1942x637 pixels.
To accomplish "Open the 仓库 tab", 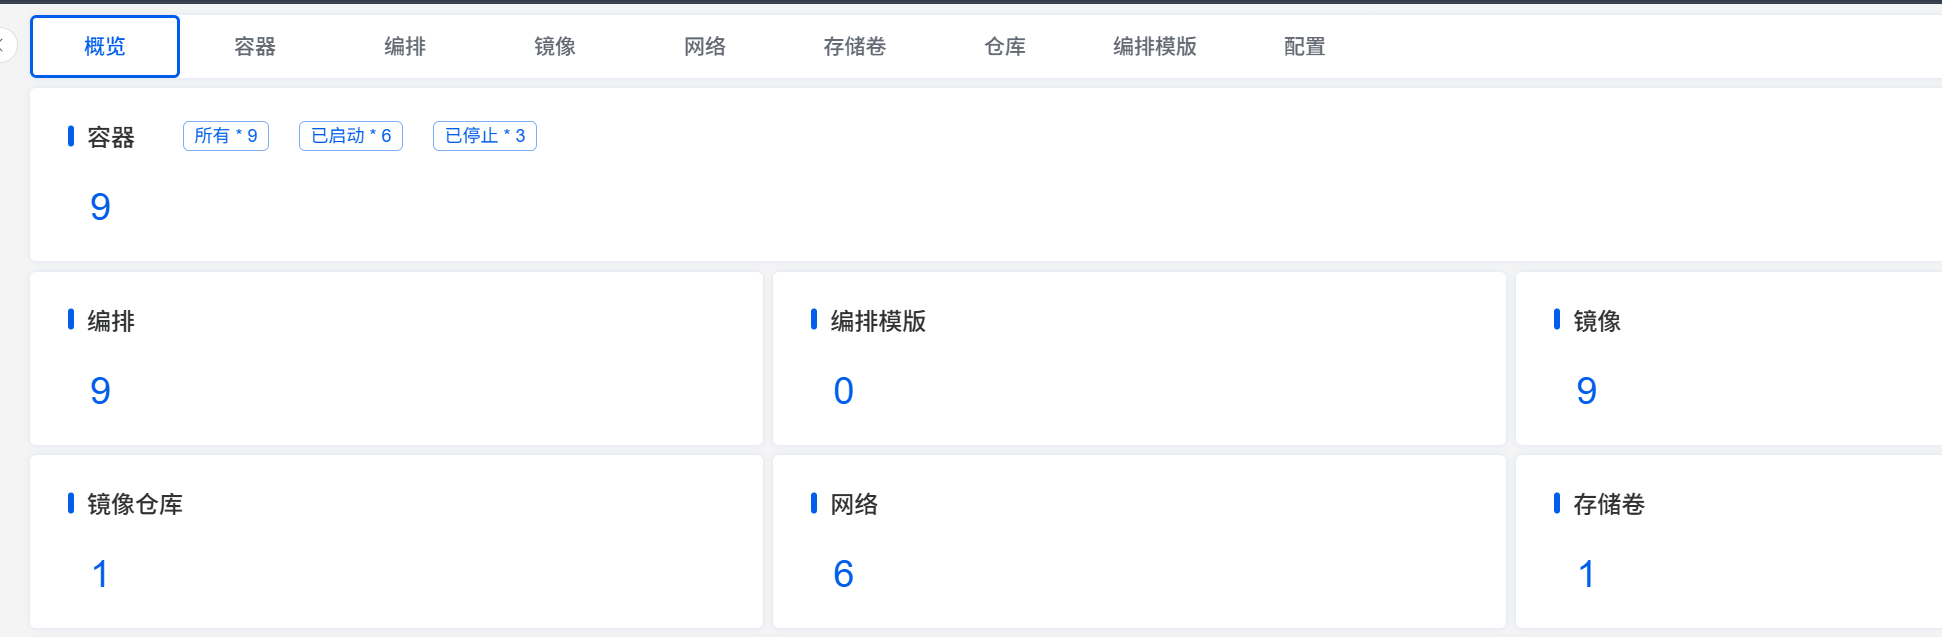I will (x=1005, y=47).
